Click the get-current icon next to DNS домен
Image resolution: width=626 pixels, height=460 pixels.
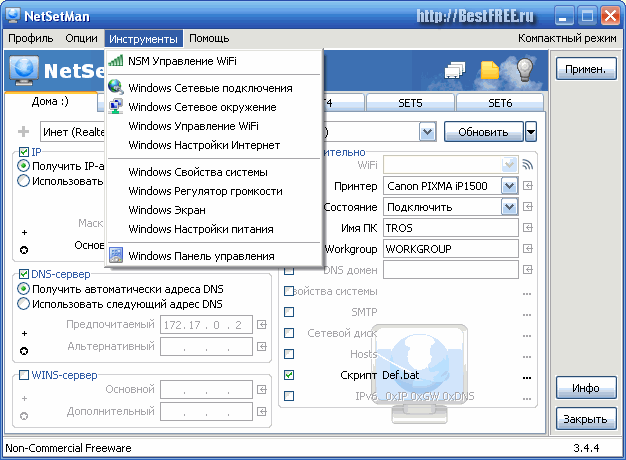[528, 270]
